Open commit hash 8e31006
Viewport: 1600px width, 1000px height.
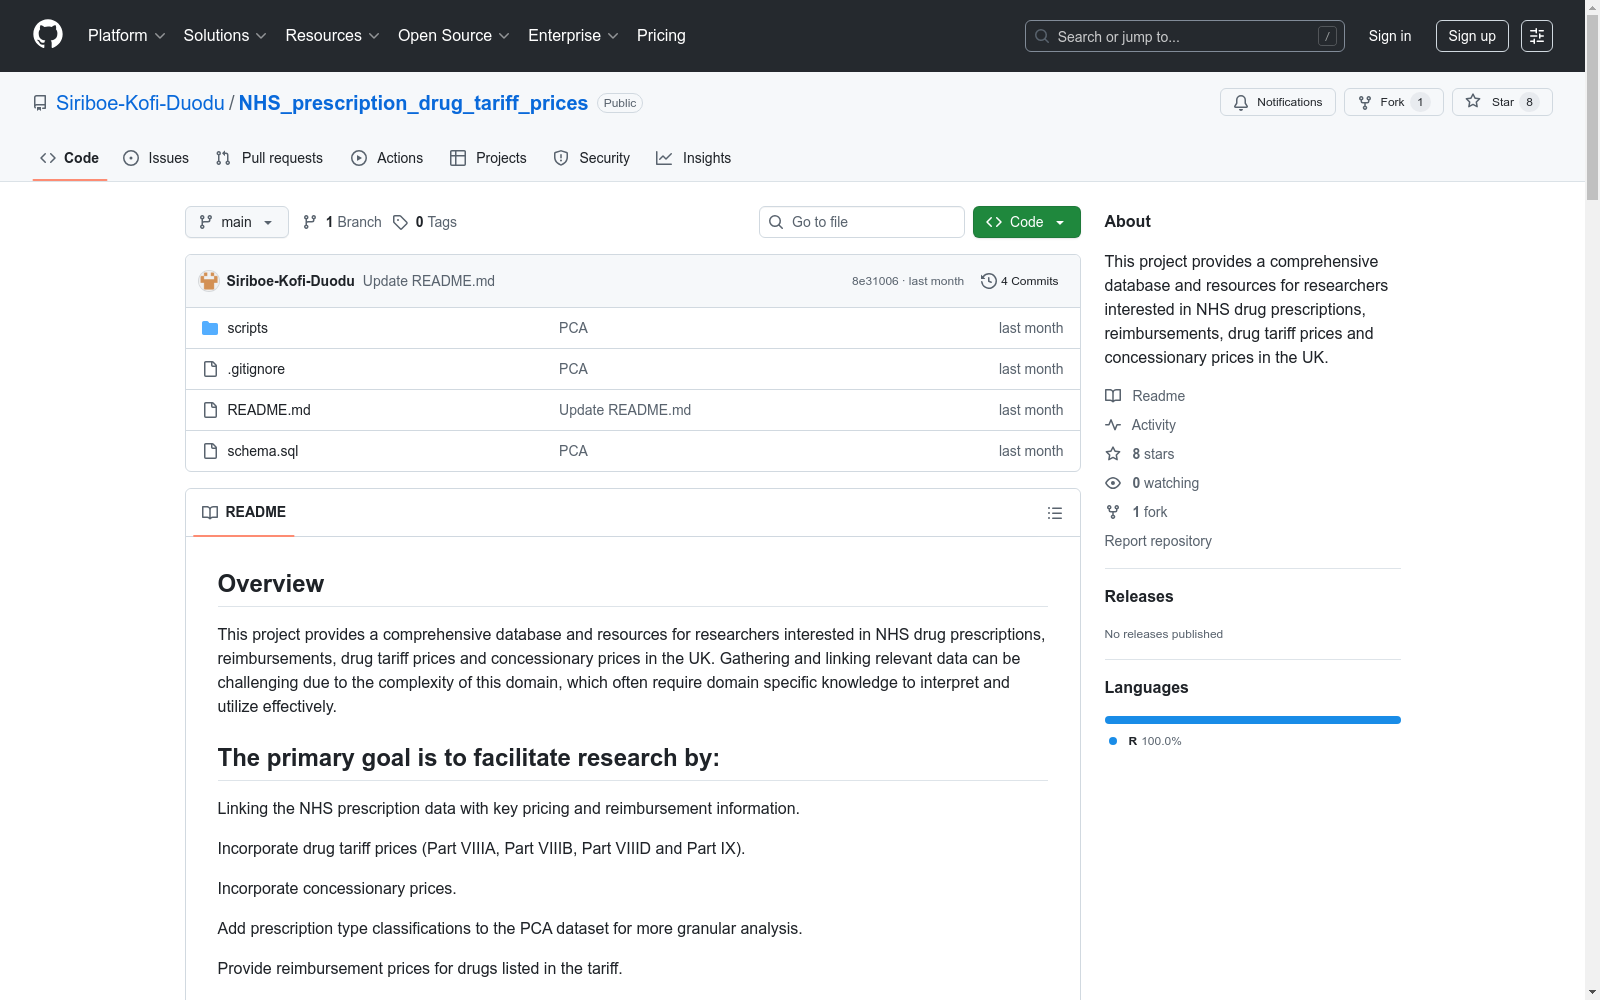click(875, 281)
